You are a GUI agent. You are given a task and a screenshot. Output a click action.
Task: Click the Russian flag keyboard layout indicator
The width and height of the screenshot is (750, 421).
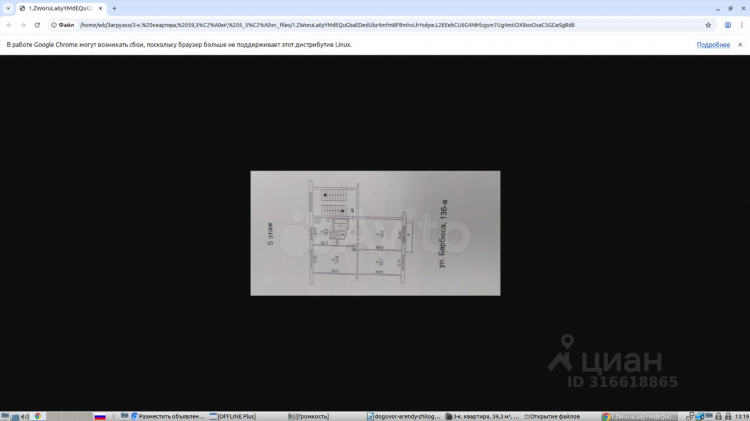100,417
